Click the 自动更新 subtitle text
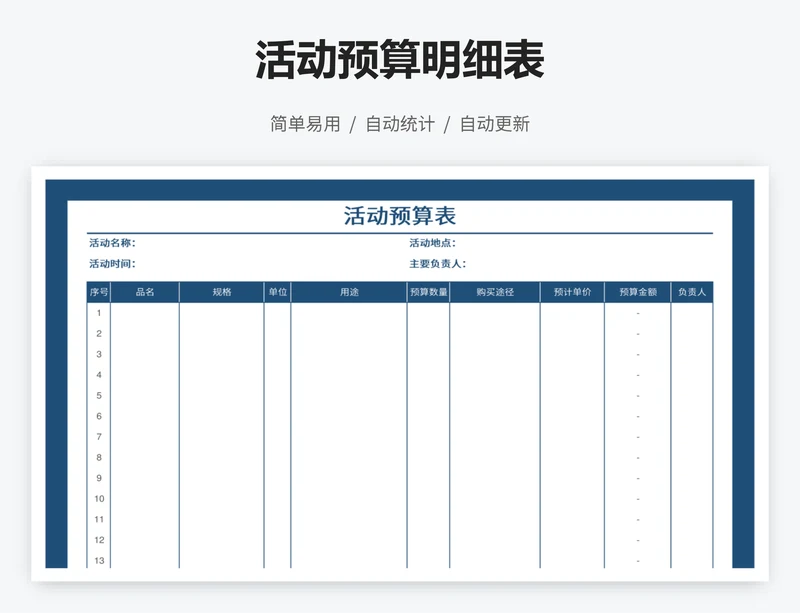The image size is (800, 613). [494, 124]
